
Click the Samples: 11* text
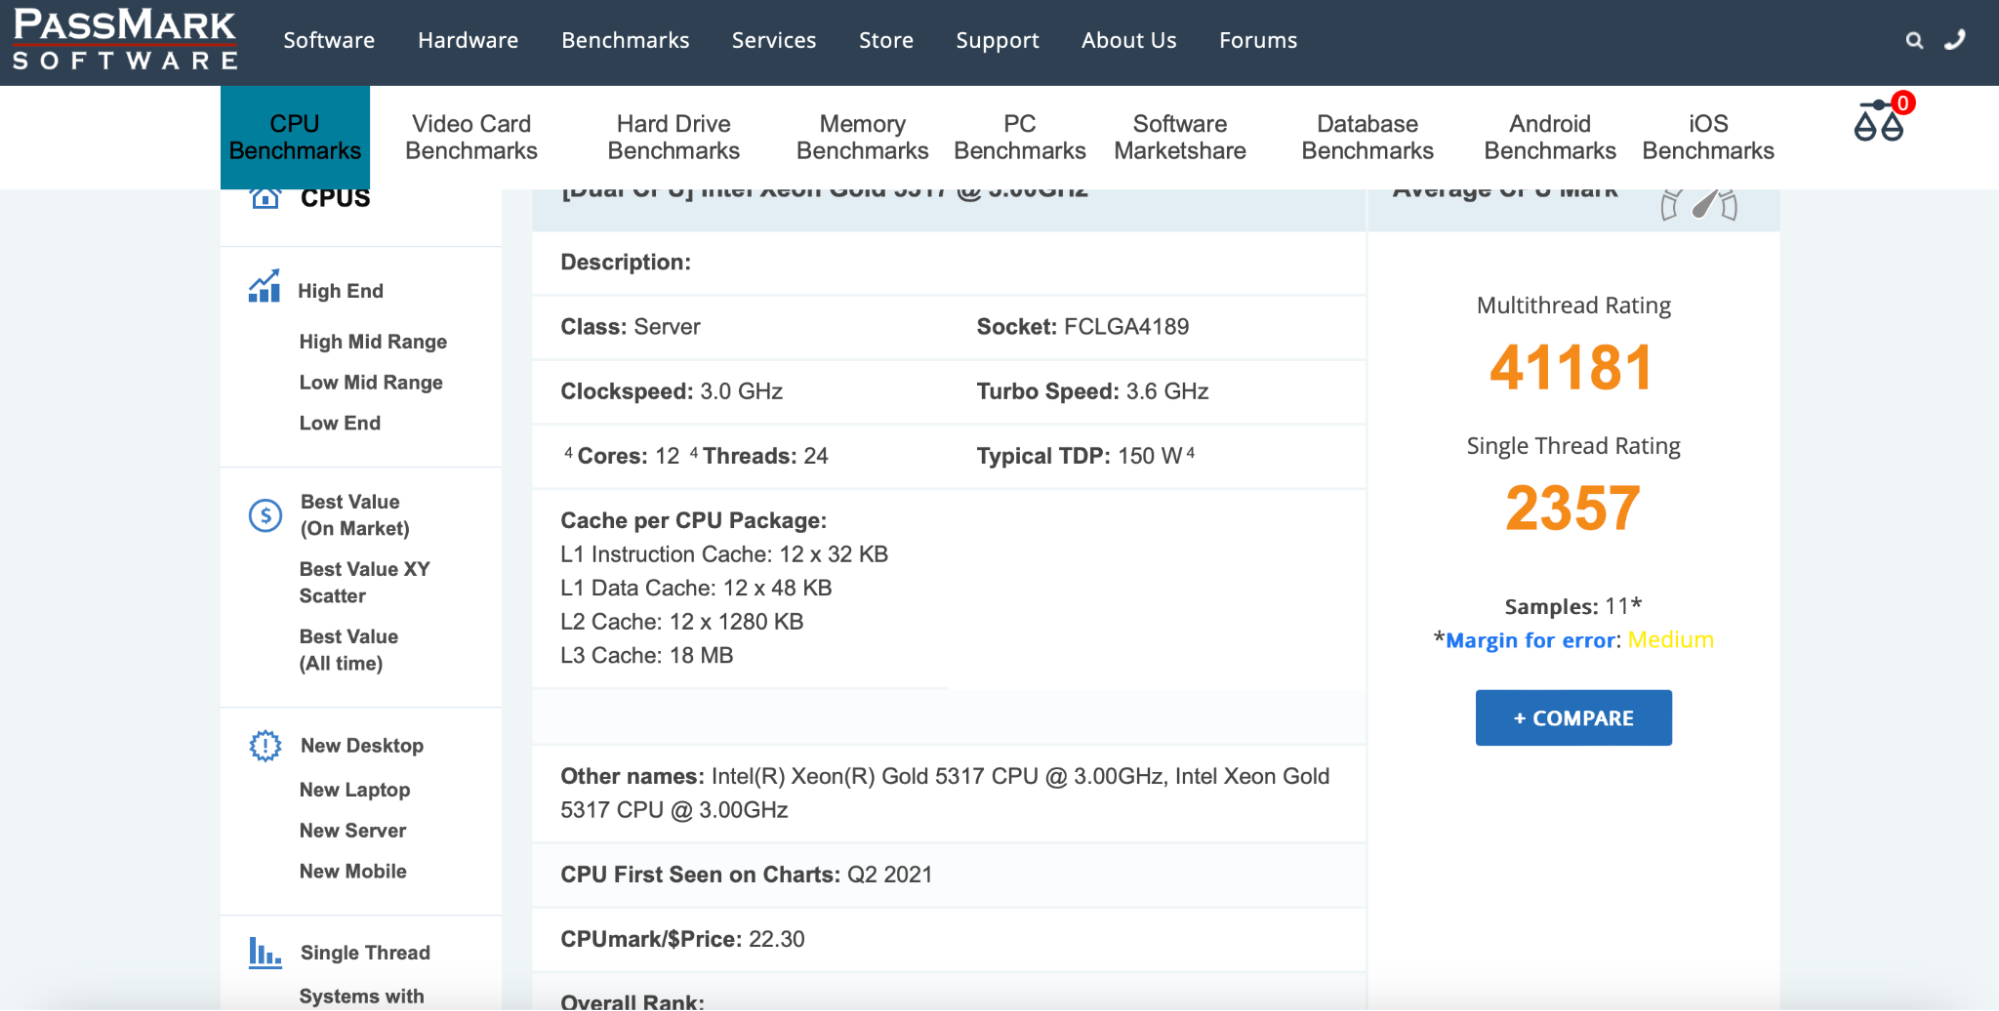pyautogui.click(x=1573, y=606)
